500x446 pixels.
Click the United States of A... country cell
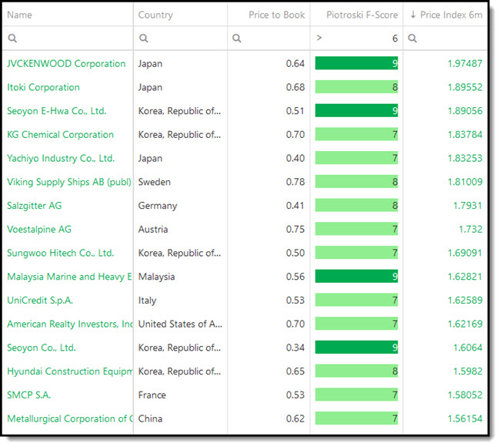click(x=180, y=324)
